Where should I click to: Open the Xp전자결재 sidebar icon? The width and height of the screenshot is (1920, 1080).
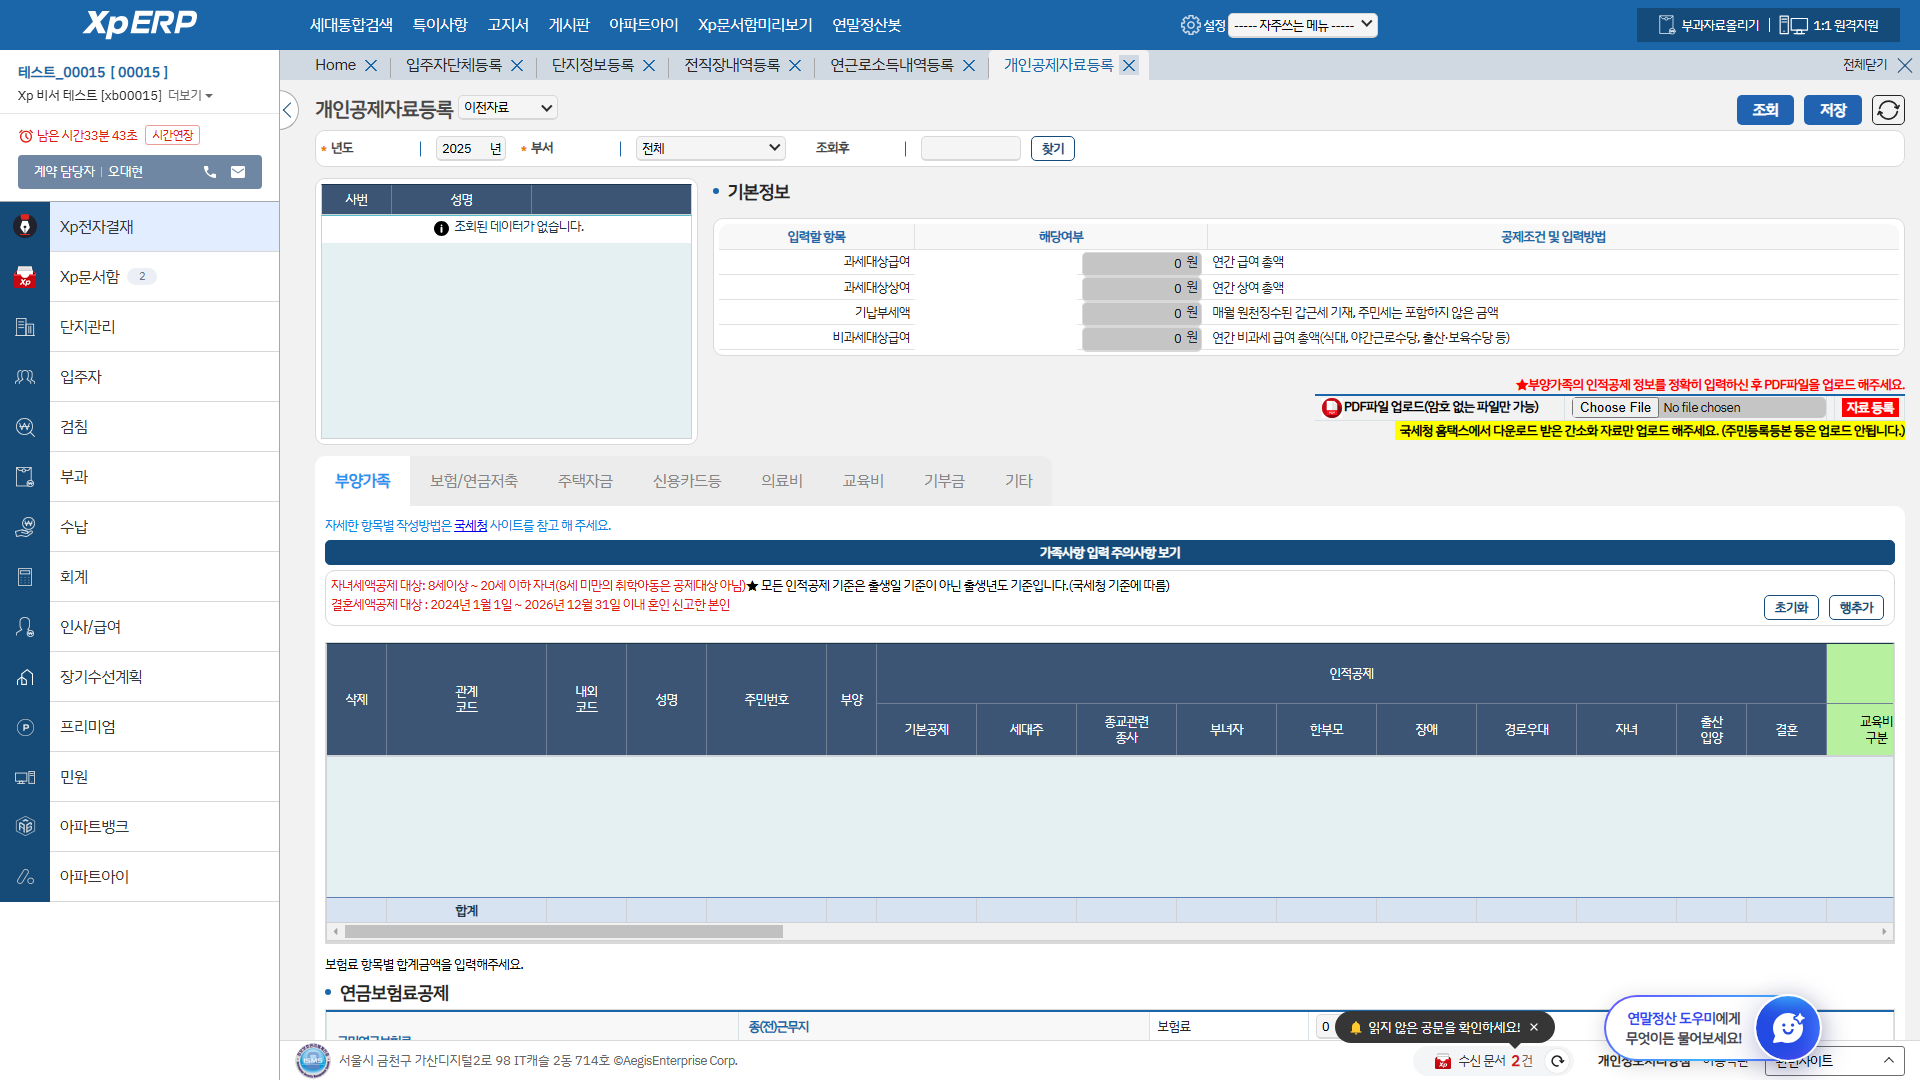coord(25,227)
